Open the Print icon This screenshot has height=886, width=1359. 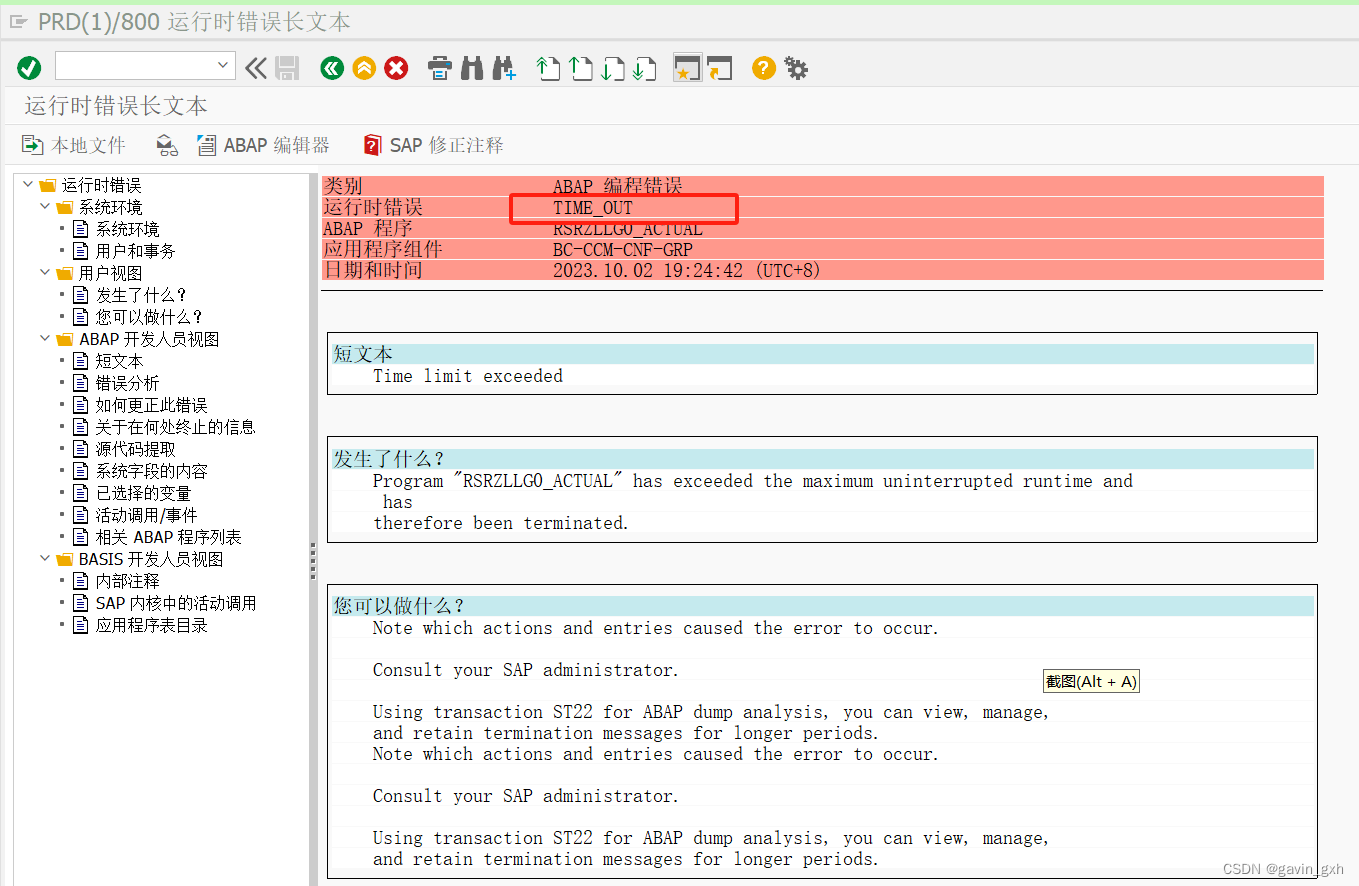[439, 68]
